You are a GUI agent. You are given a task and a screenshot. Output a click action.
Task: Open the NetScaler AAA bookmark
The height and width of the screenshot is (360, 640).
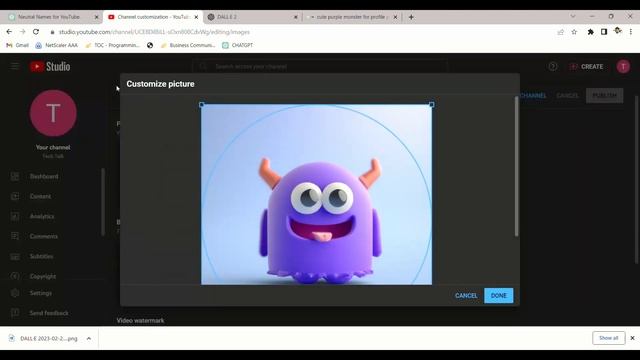[56, 45]
